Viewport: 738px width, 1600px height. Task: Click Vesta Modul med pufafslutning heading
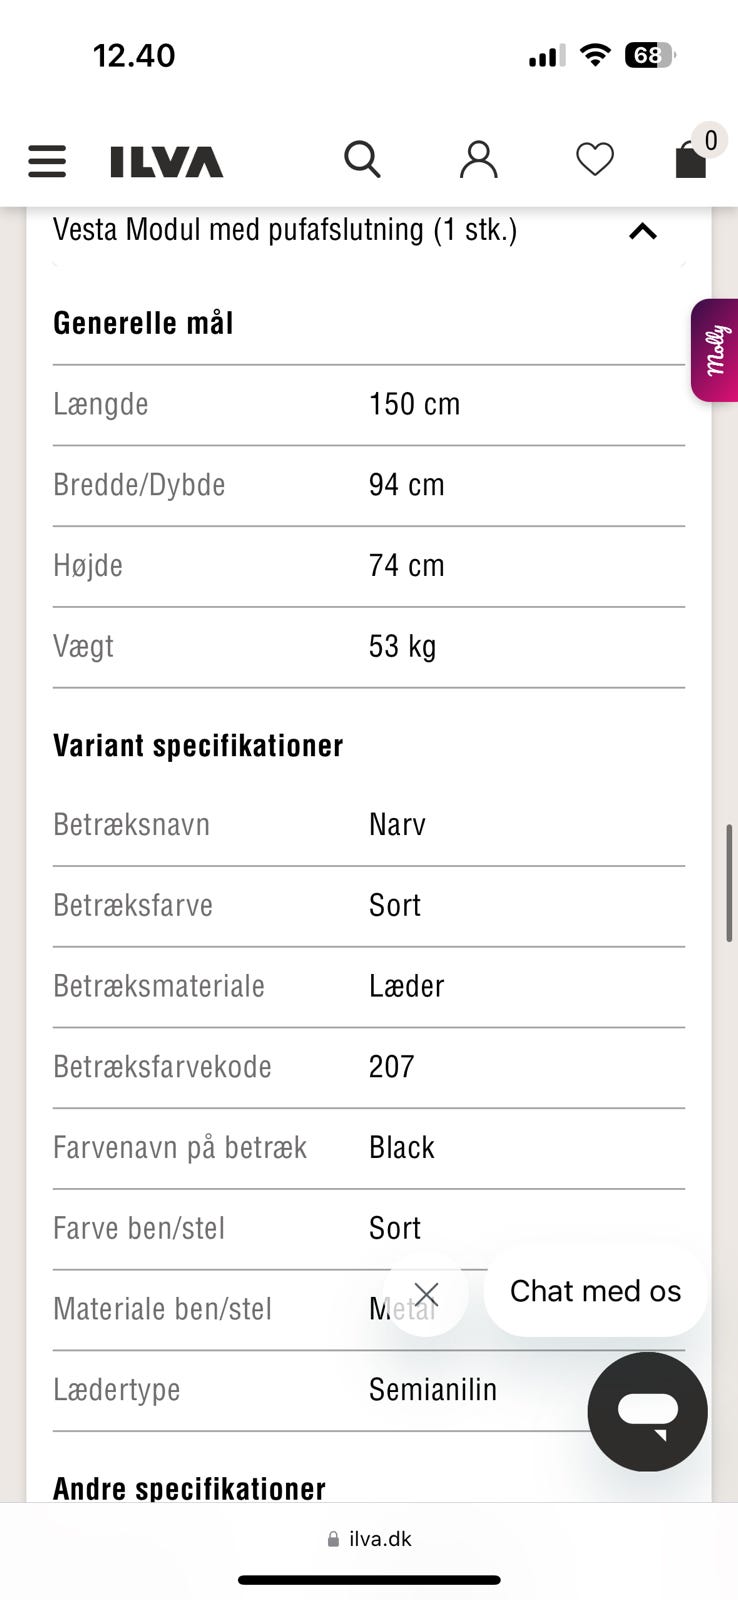(285, 230)
